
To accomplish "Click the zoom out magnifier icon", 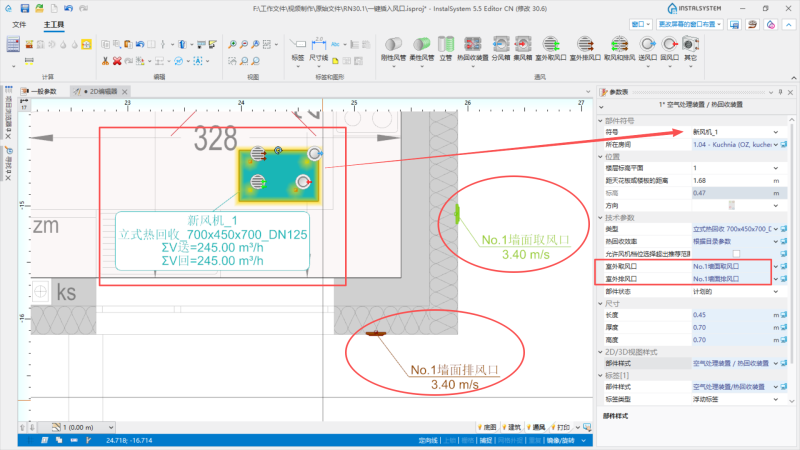I will tap(244, 44).
